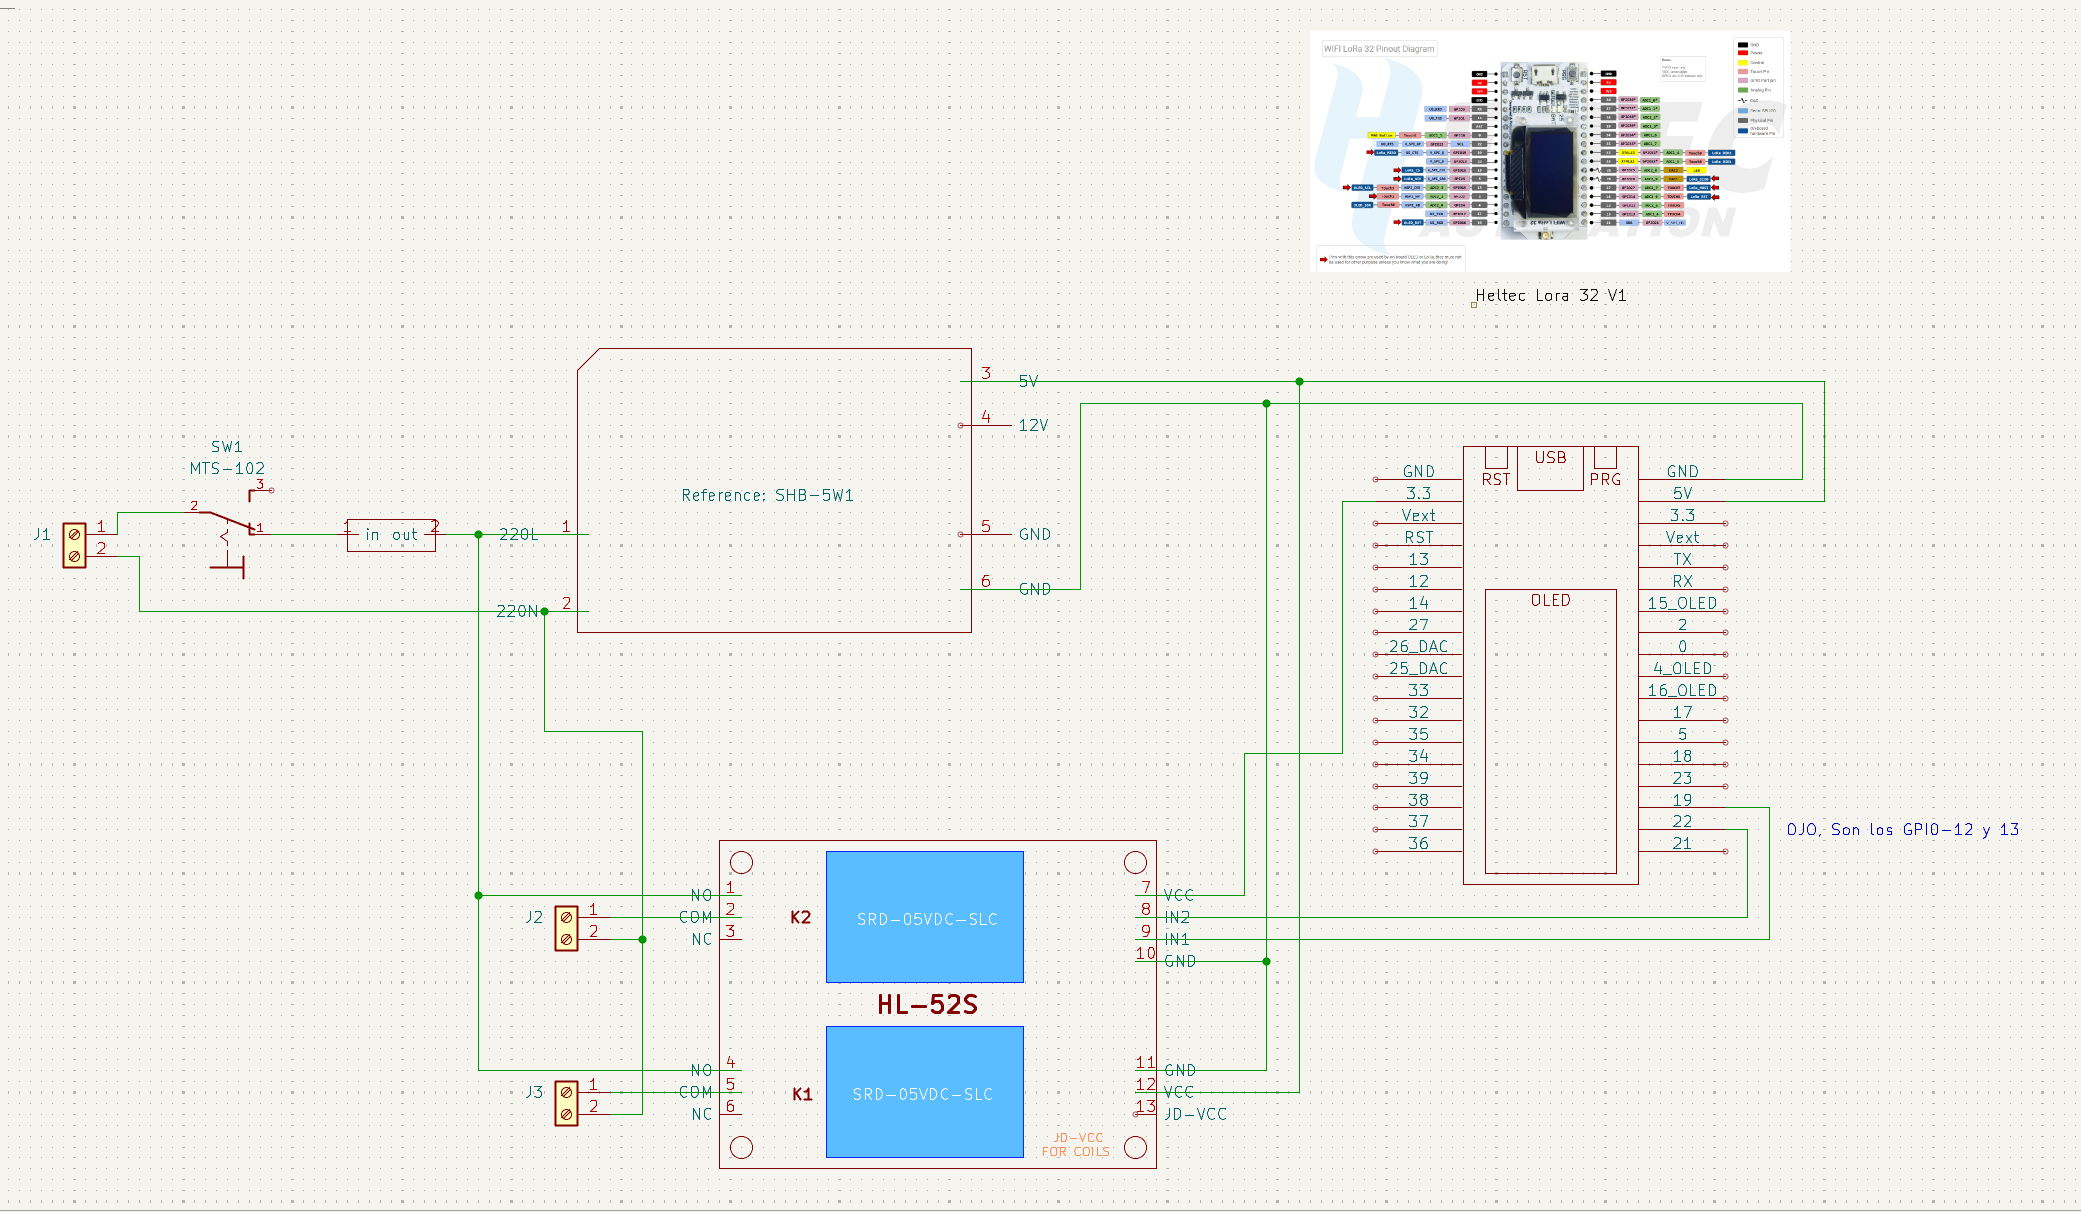Select the Heltec pin 21 label
Viewport: 2081px width, 1212px height.
pyautogui.click(x=1682, y=843)
